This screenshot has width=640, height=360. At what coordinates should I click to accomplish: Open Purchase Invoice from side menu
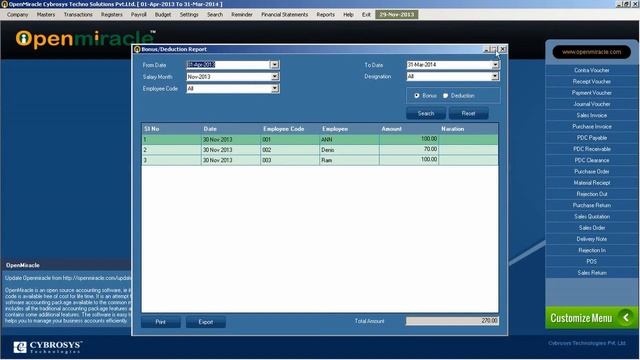[591, 127]
